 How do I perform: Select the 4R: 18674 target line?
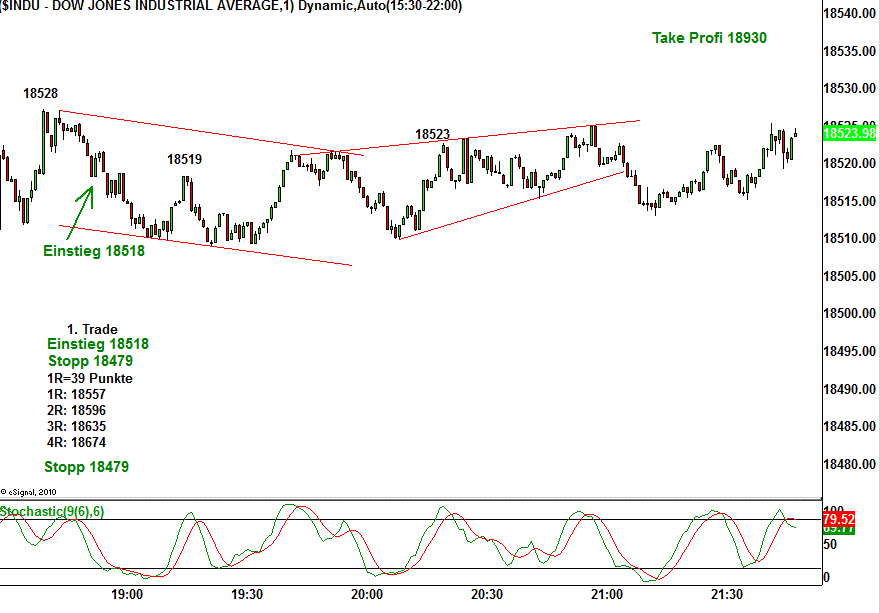click(x=77, y=442)
